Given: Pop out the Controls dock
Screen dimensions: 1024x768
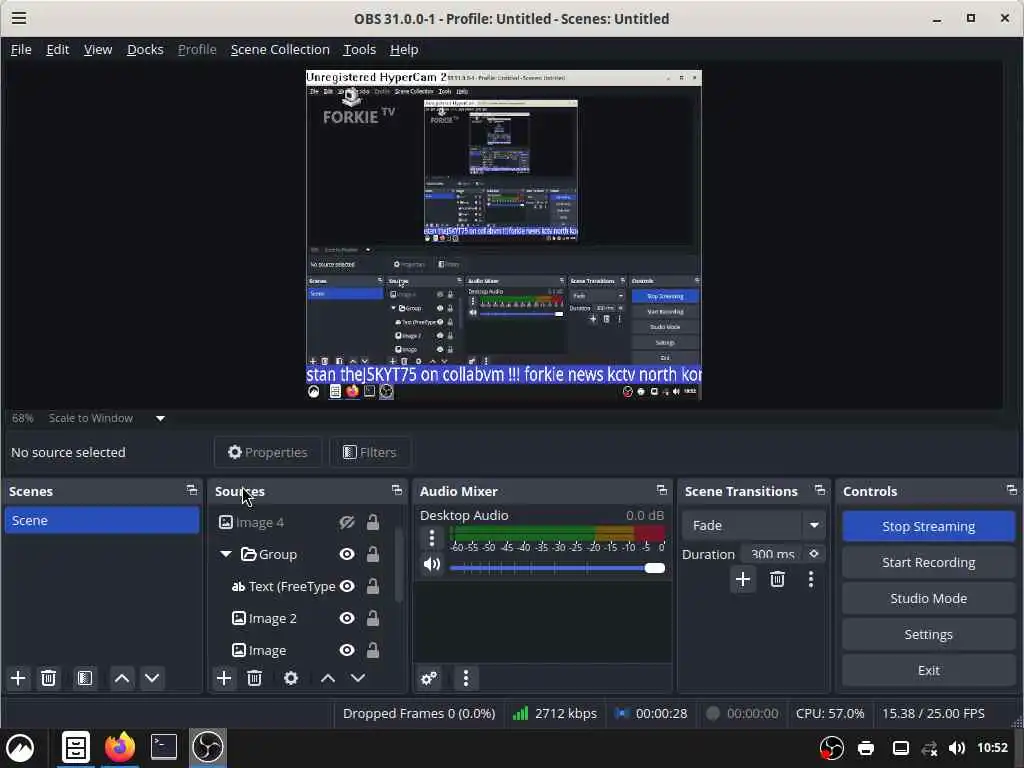Looking at the screenshot, I should click(x=1012, y=490).
